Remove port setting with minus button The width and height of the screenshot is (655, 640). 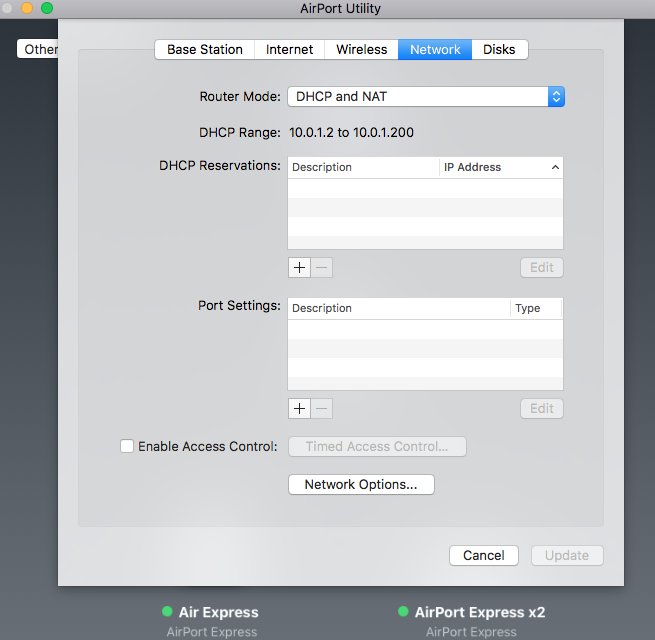tap(322, 408)
